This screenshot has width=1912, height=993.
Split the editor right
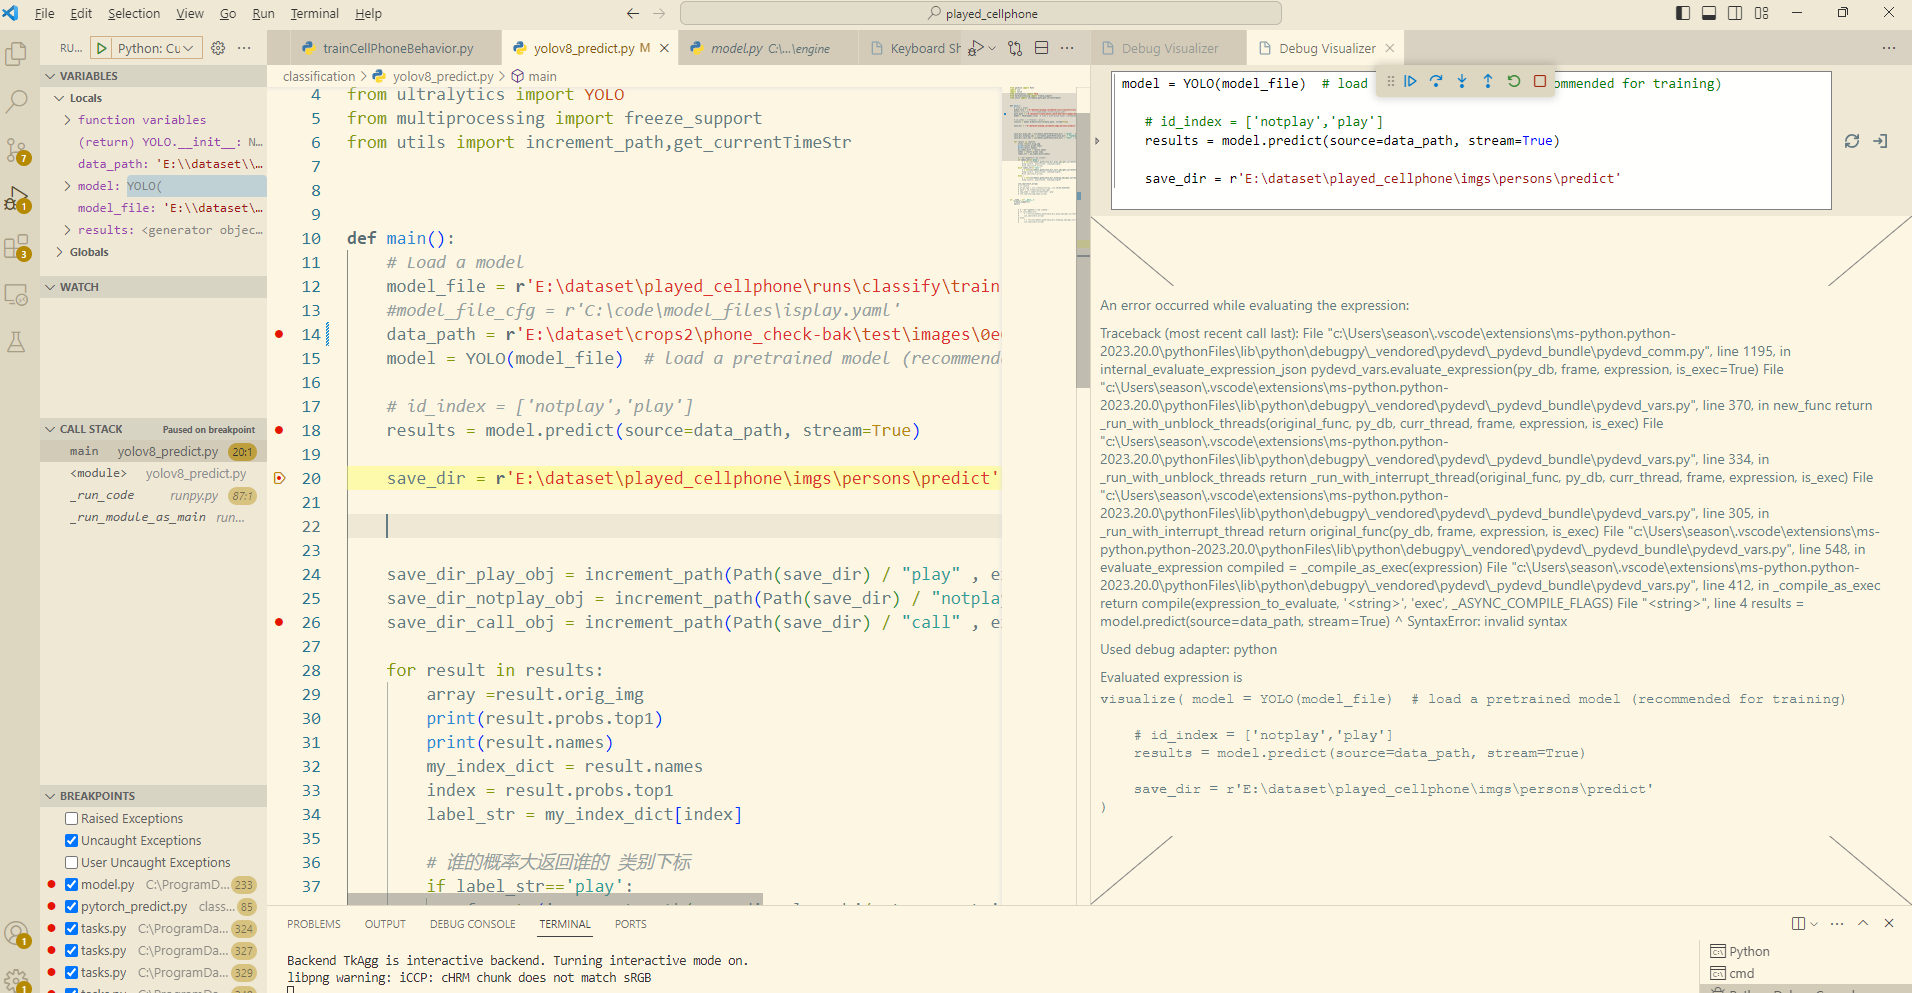1041,48
